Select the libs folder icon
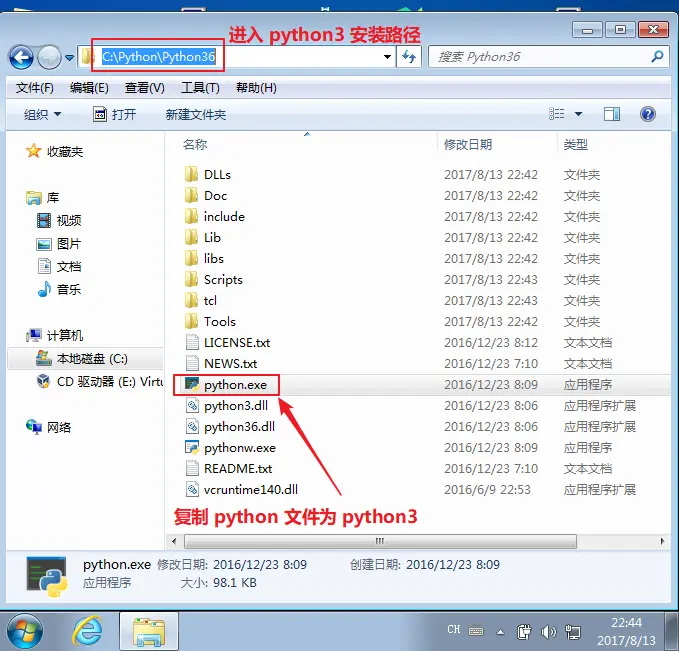Viewport: 679px width, 651px height. pyautogui.click(x=191, y=258)
